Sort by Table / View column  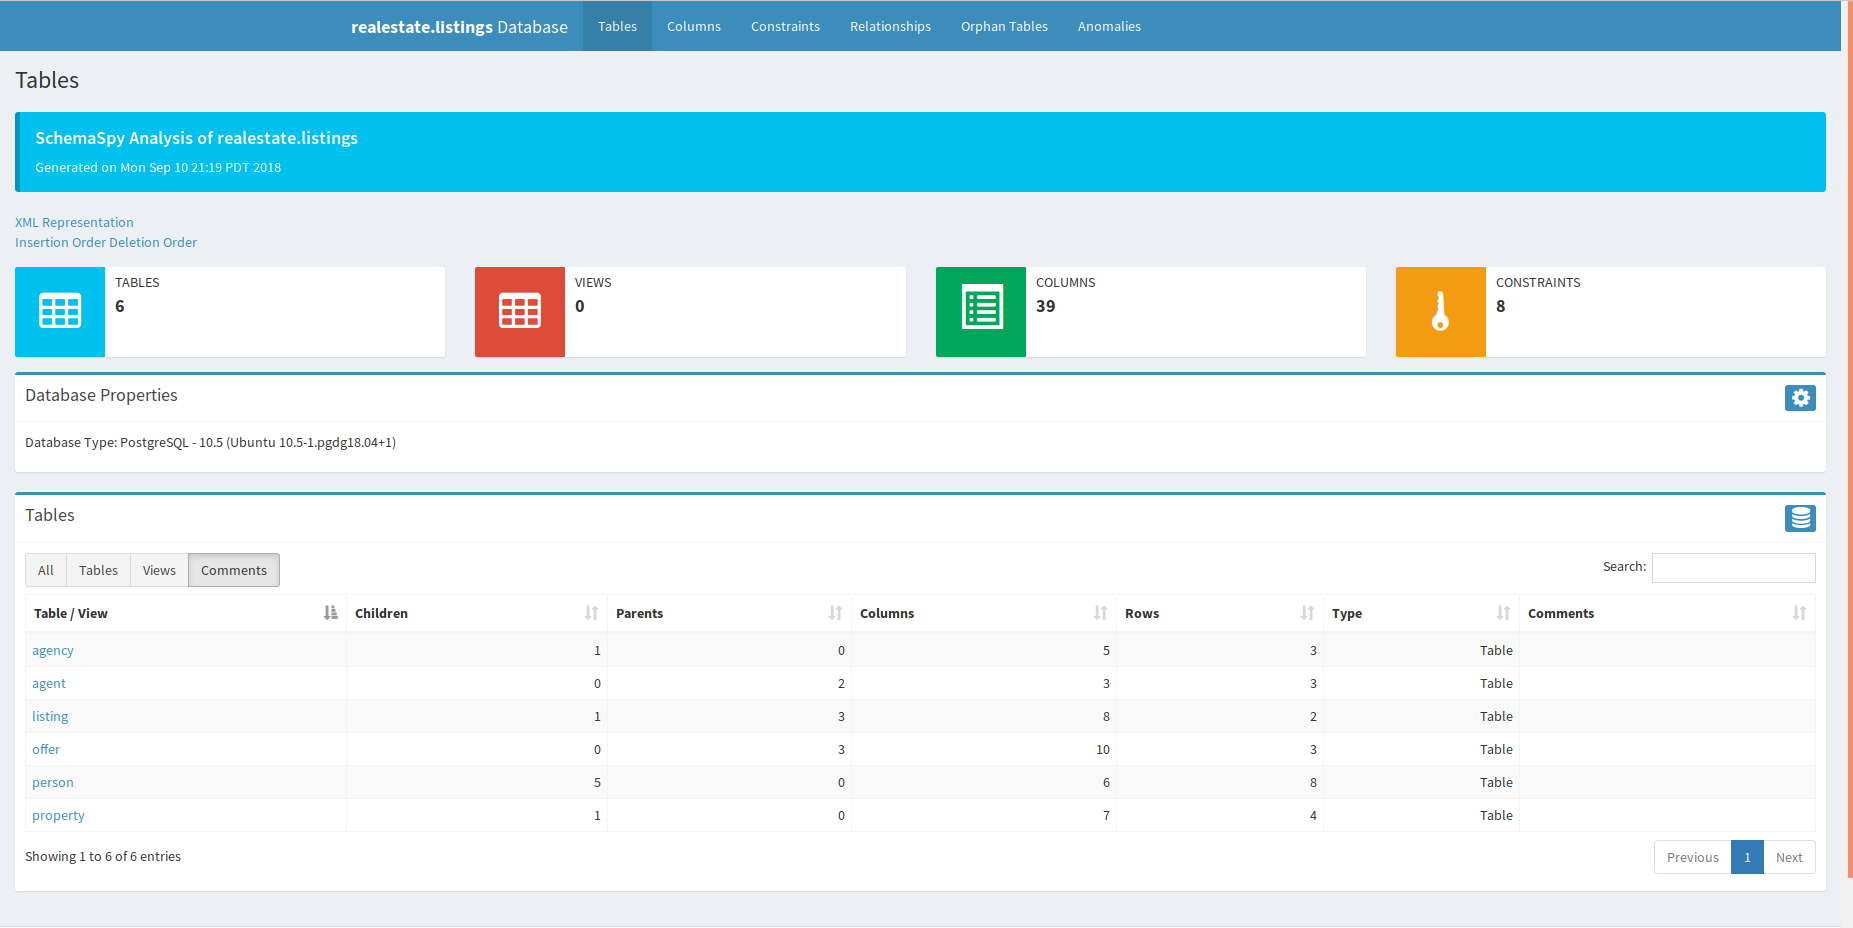186,613
